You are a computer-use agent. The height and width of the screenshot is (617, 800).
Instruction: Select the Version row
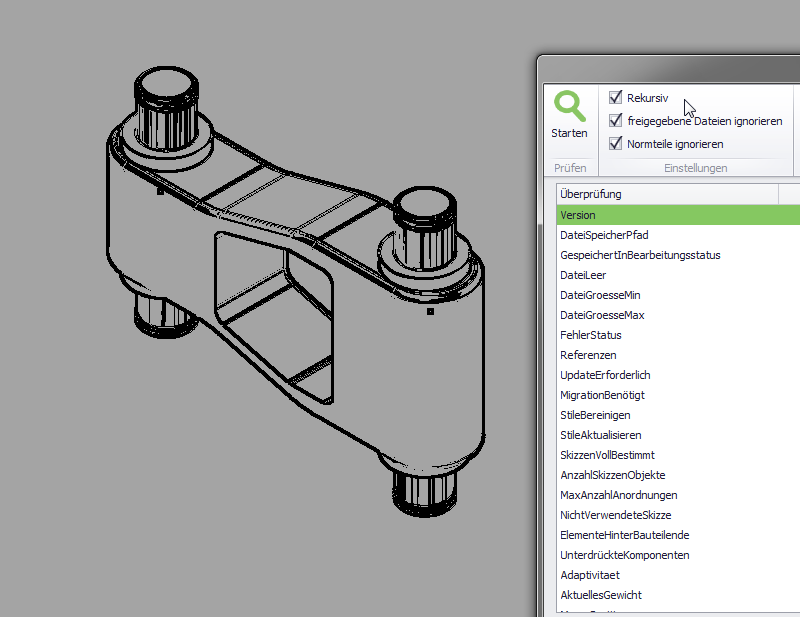click(678, 215)
